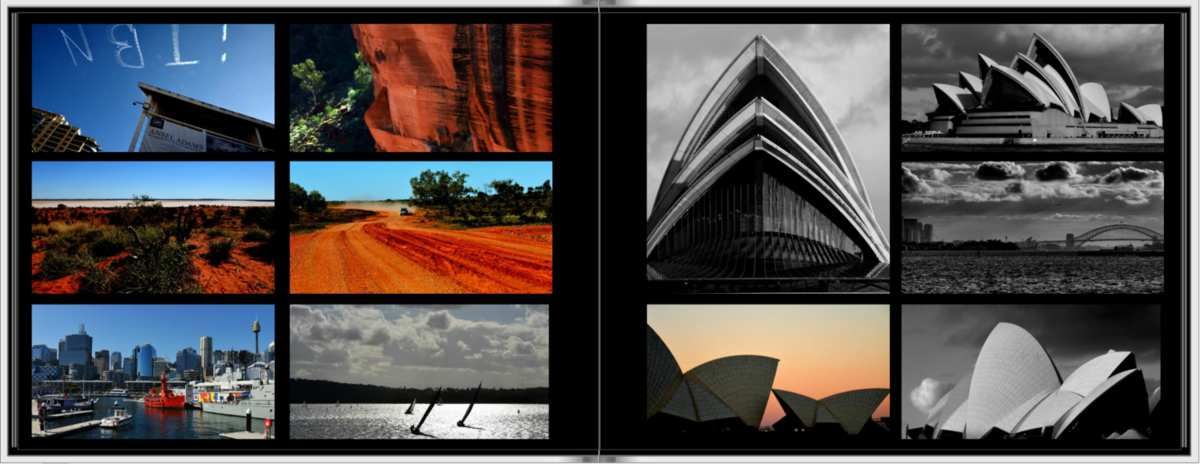Viewport: 1200px width, 464px height.
Task: Click the red rock cliff photo
Action: [421, 88]
